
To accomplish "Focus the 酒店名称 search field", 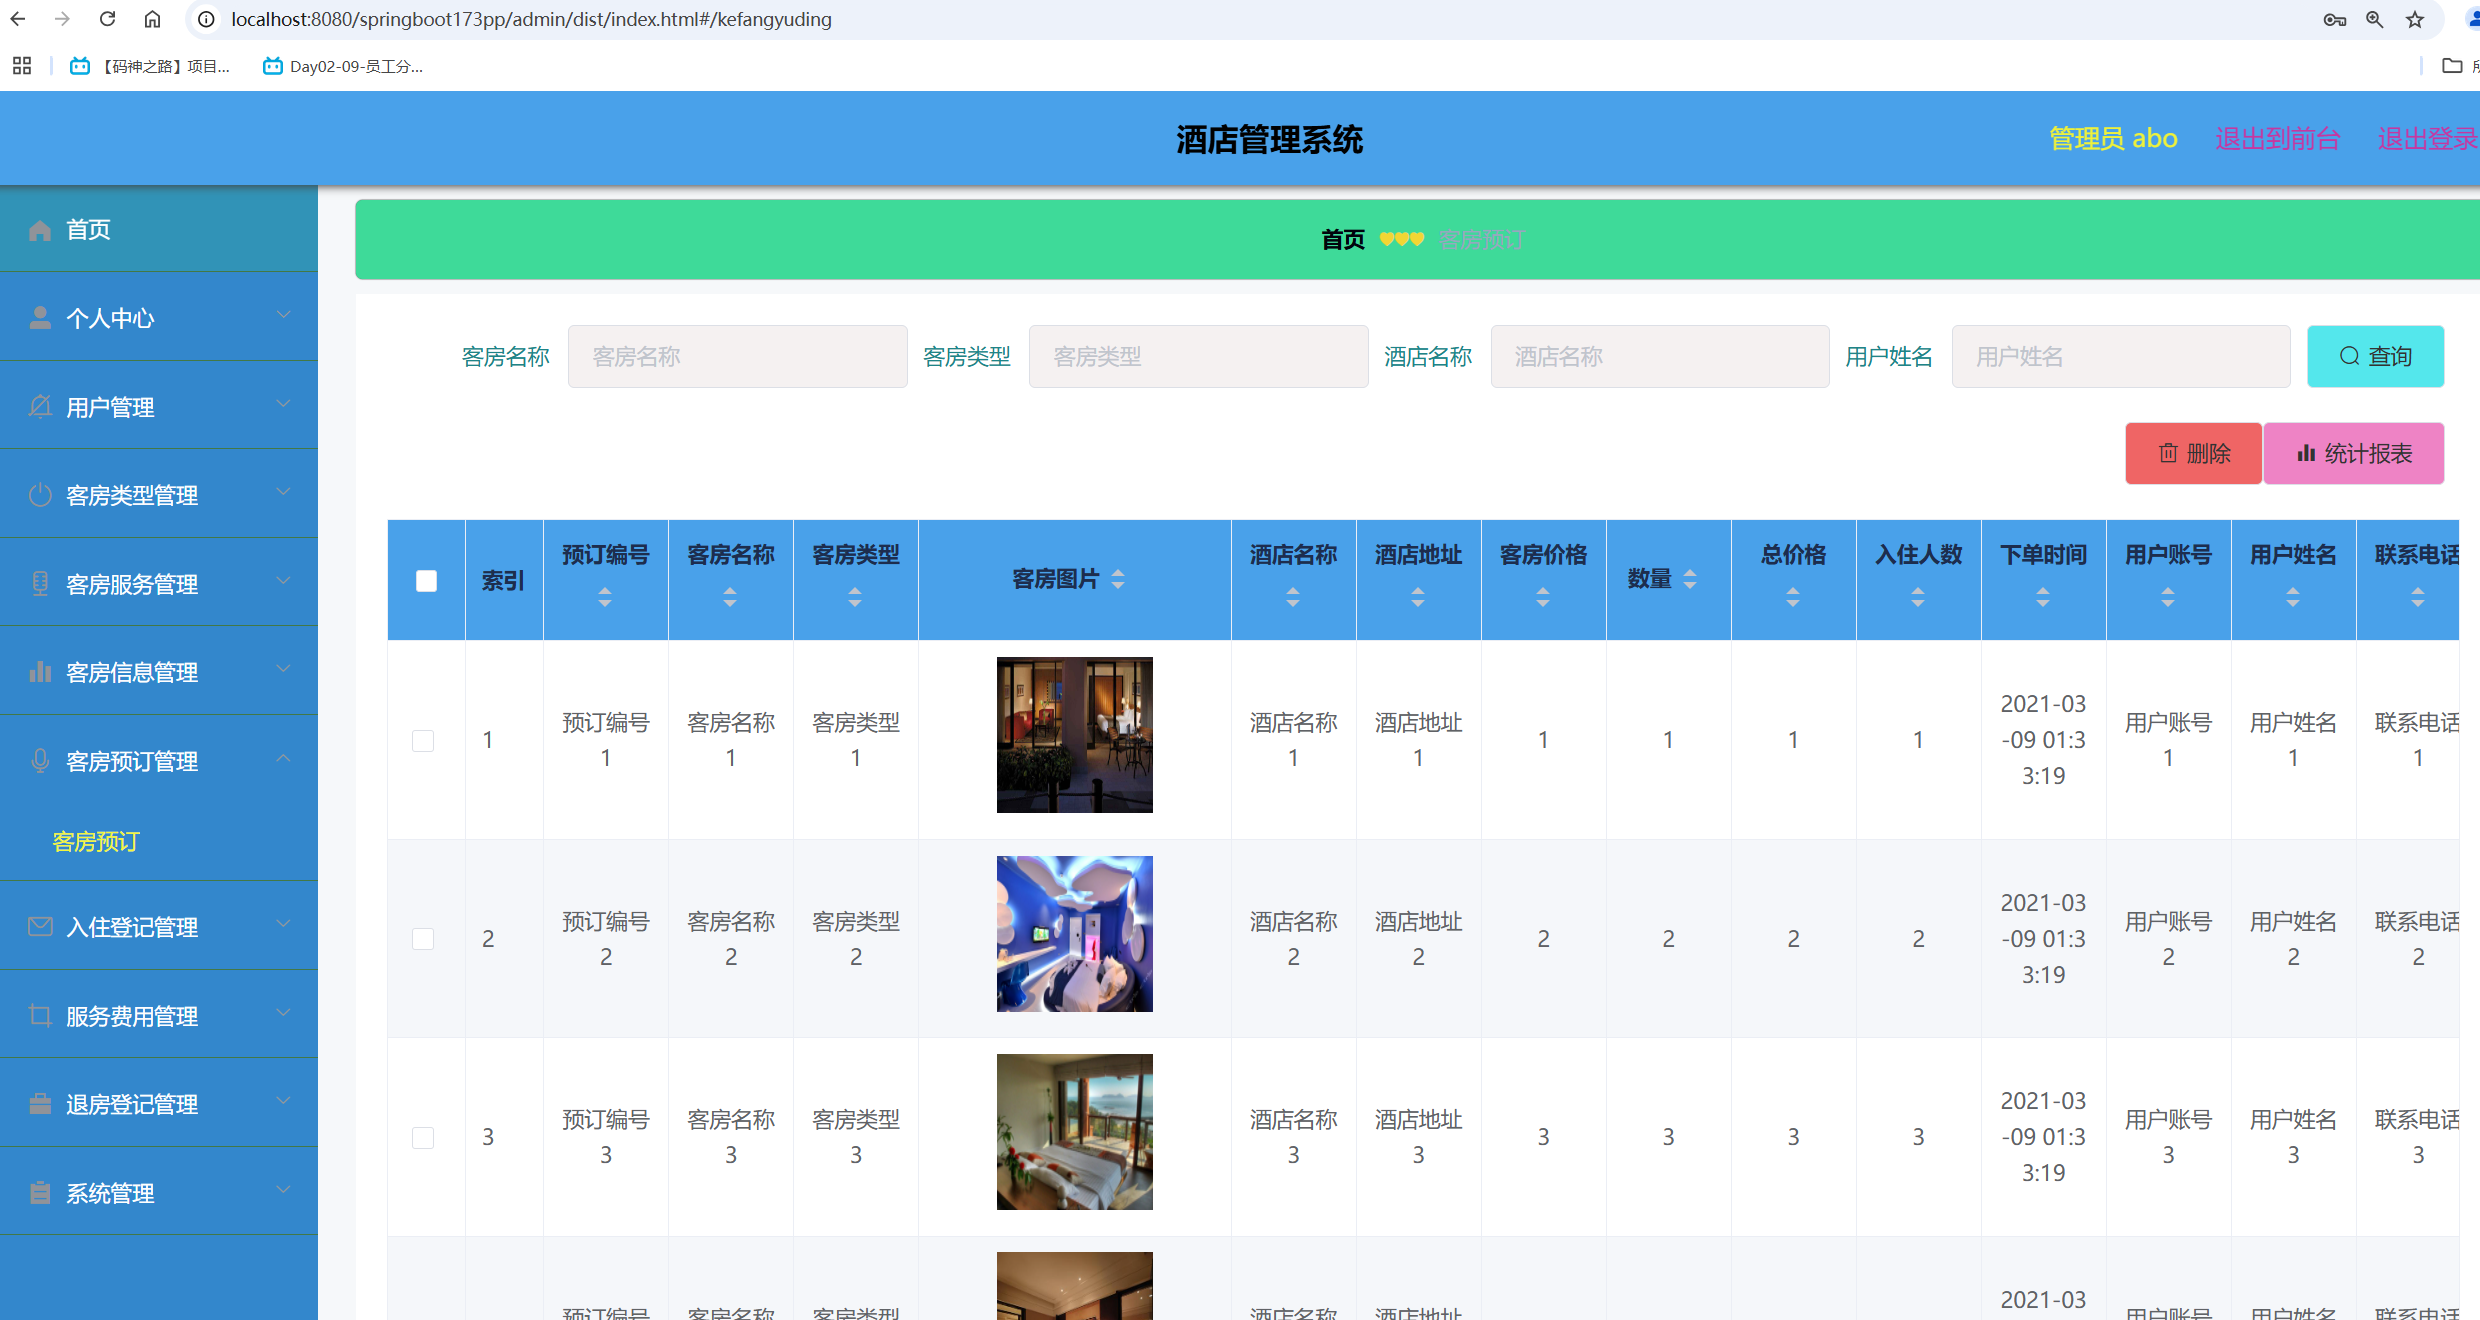I will (1660, 356).
